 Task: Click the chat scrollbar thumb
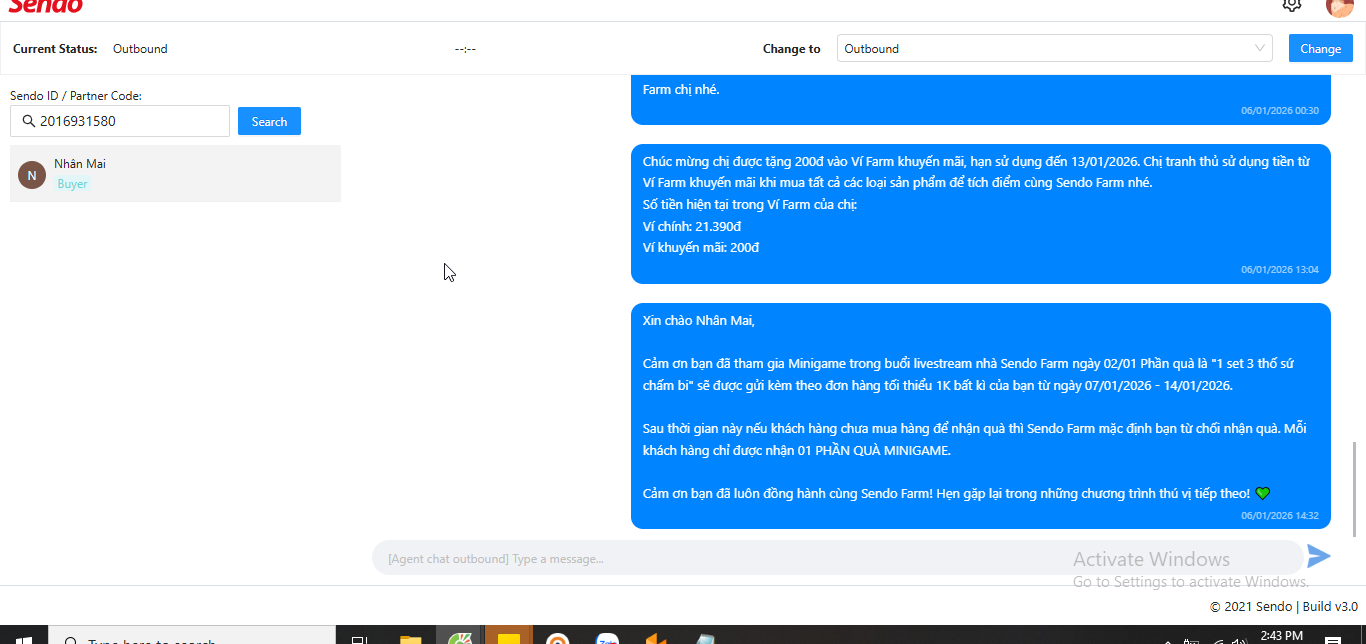tap(1355, 488)
